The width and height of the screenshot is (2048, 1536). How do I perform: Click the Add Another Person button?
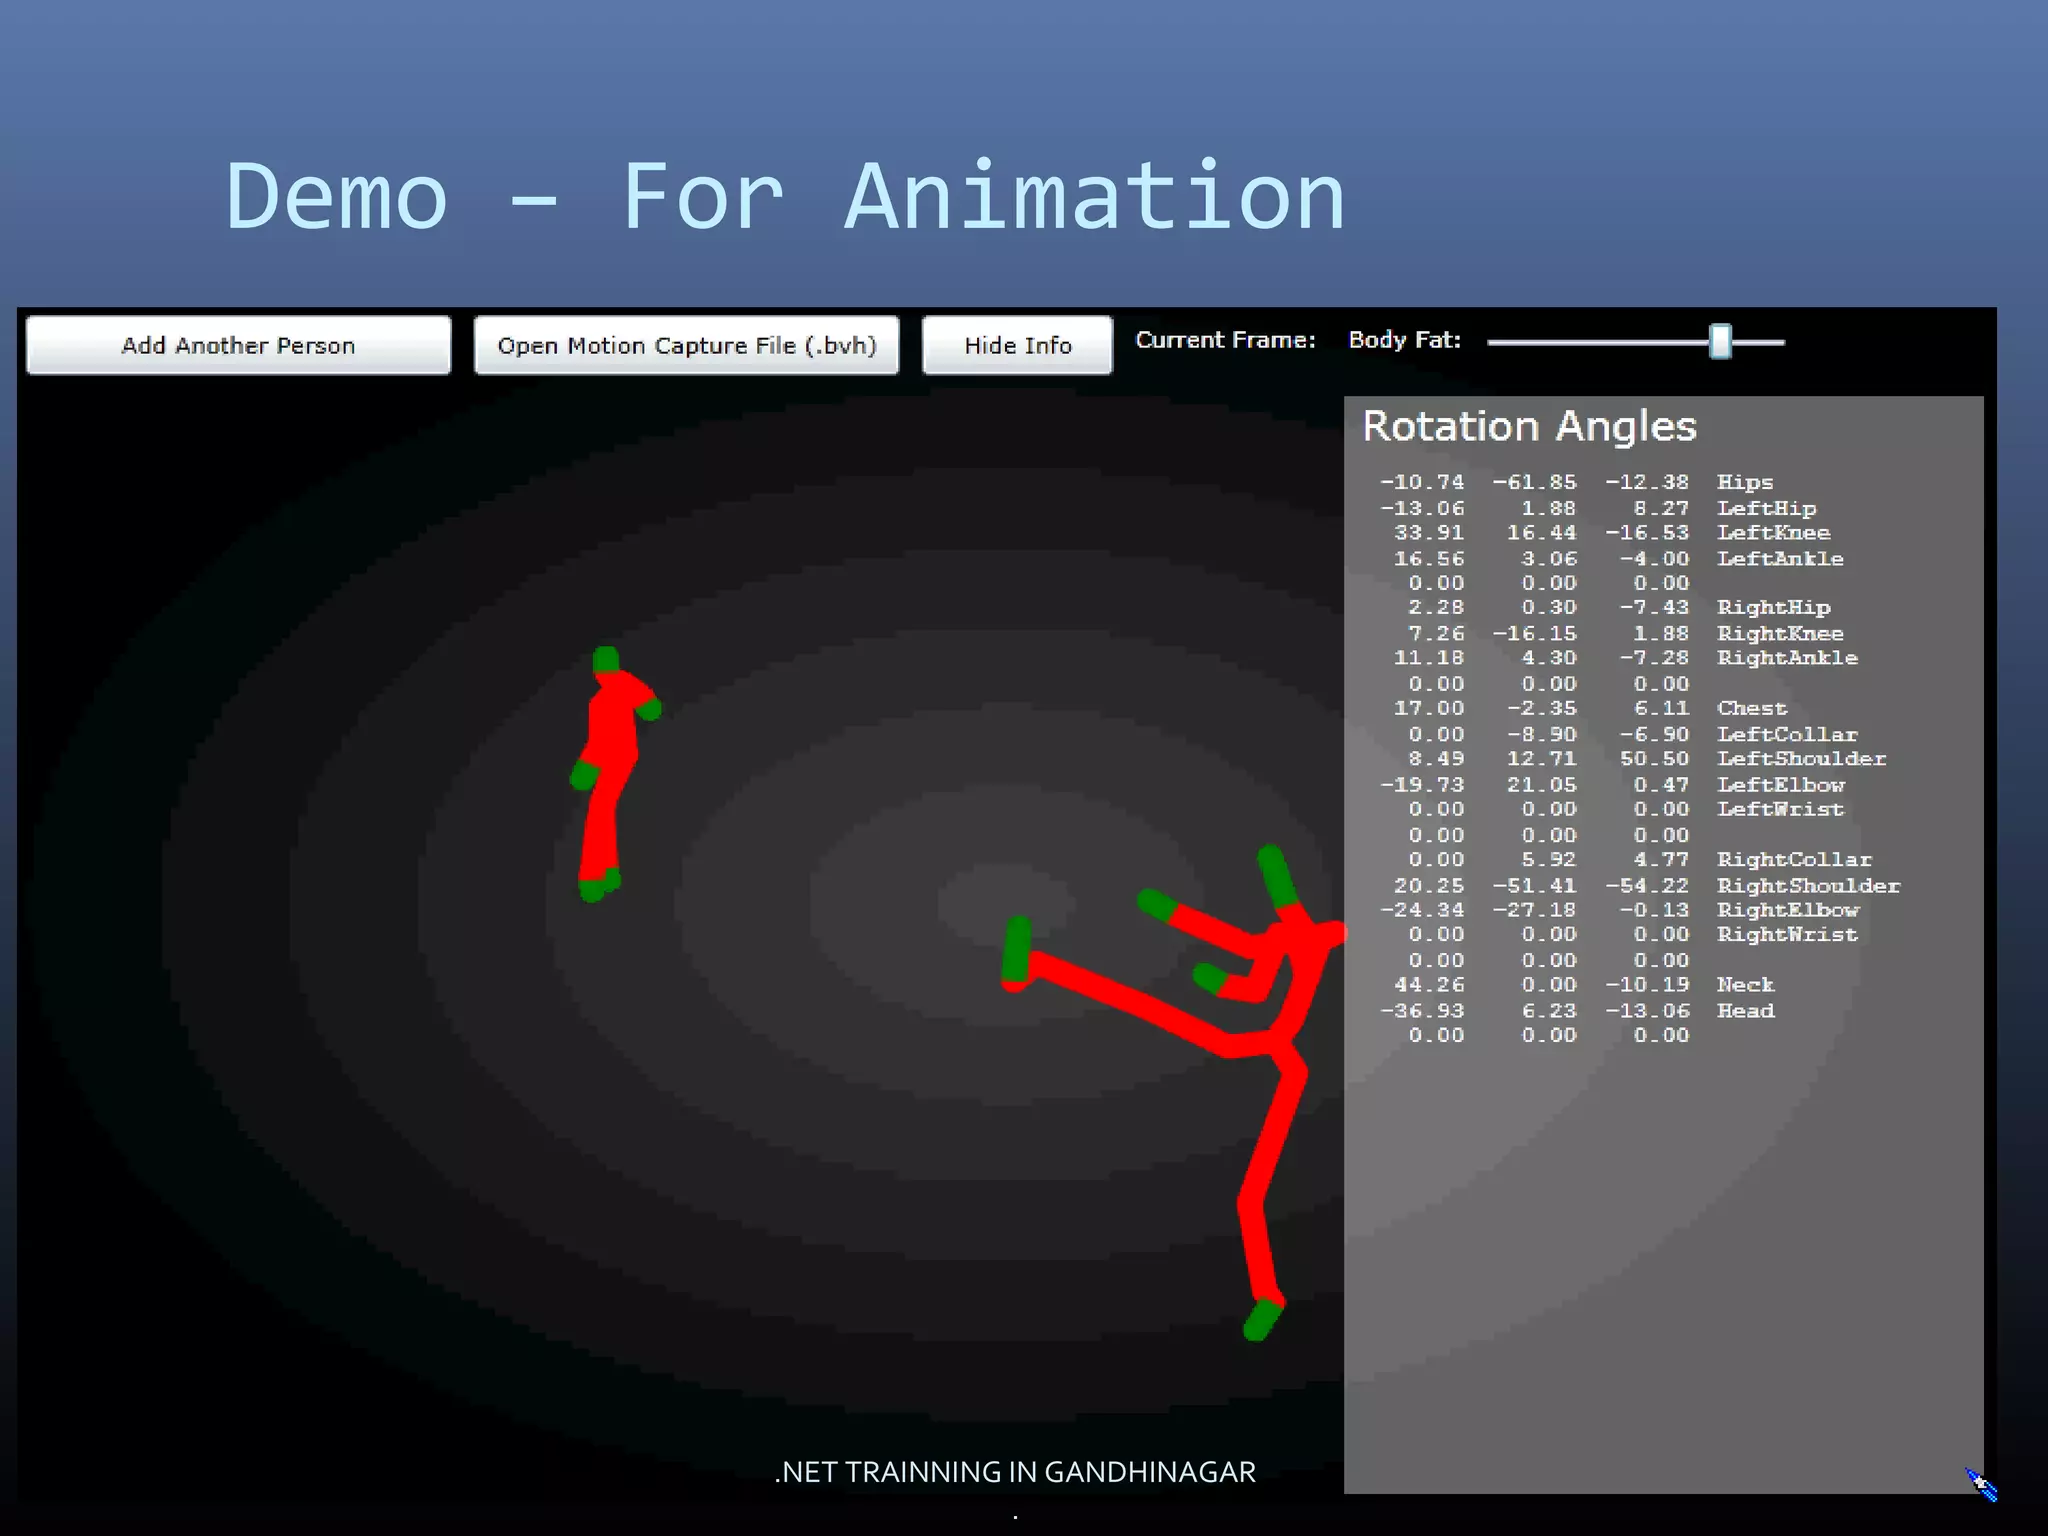pos(238,345)
